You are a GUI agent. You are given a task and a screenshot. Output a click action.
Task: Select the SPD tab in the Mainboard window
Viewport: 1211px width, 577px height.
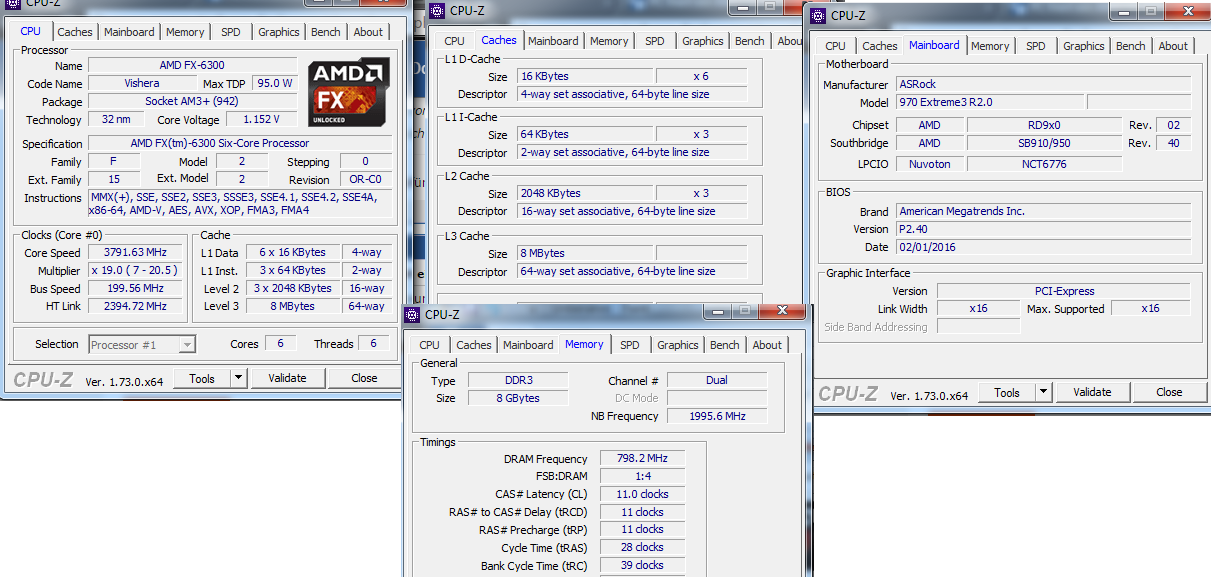[x=1036, y=46]
